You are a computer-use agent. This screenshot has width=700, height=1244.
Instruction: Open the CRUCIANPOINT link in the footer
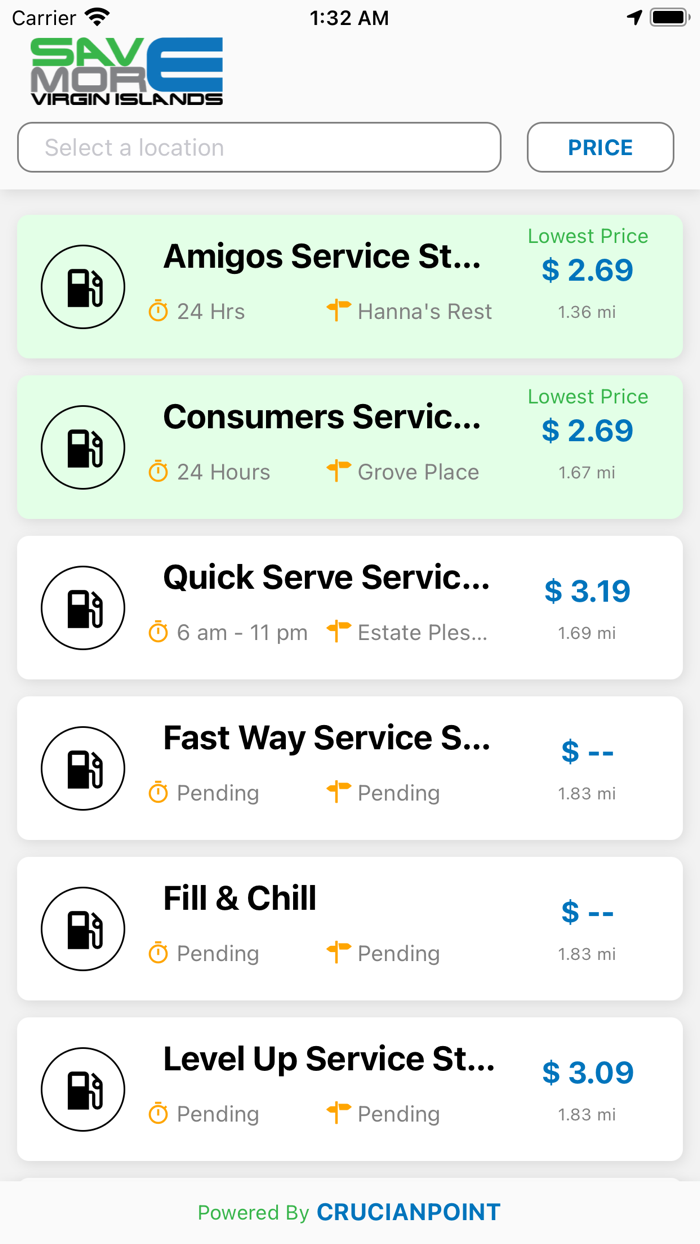coord(408,1213)
